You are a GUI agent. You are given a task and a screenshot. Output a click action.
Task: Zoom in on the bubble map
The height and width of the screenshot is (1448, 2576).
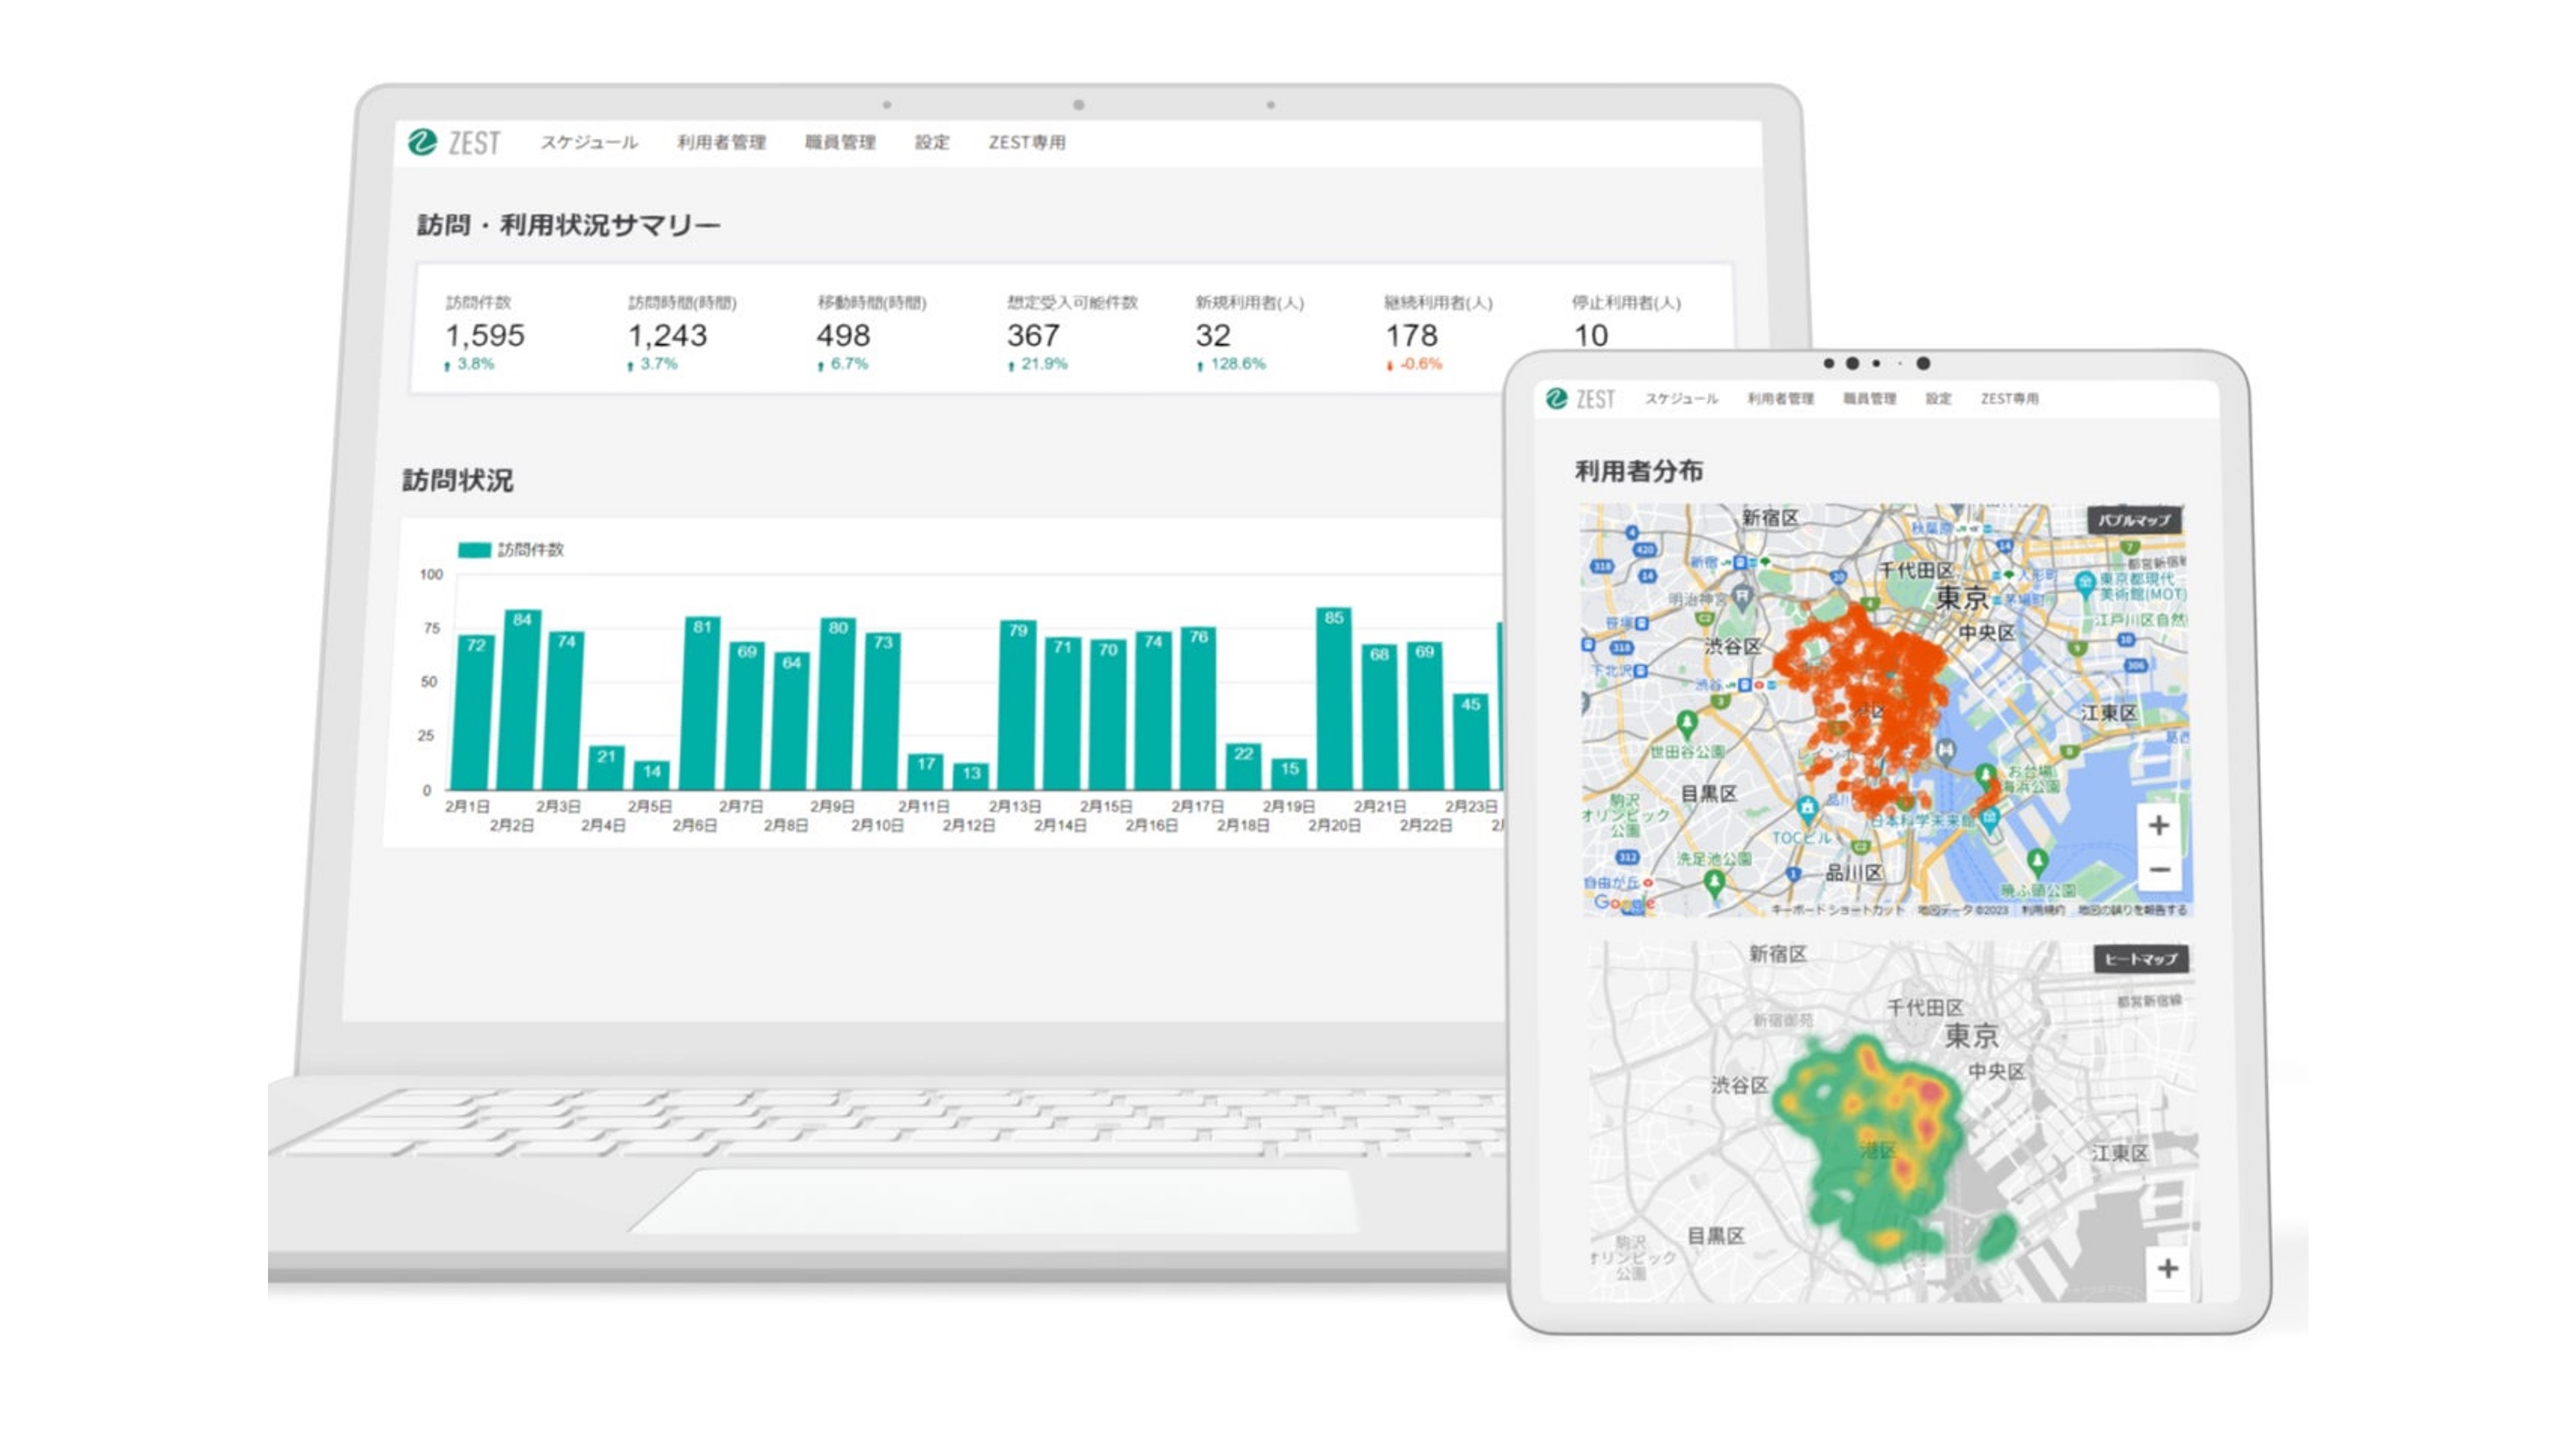pos(2158,826)
